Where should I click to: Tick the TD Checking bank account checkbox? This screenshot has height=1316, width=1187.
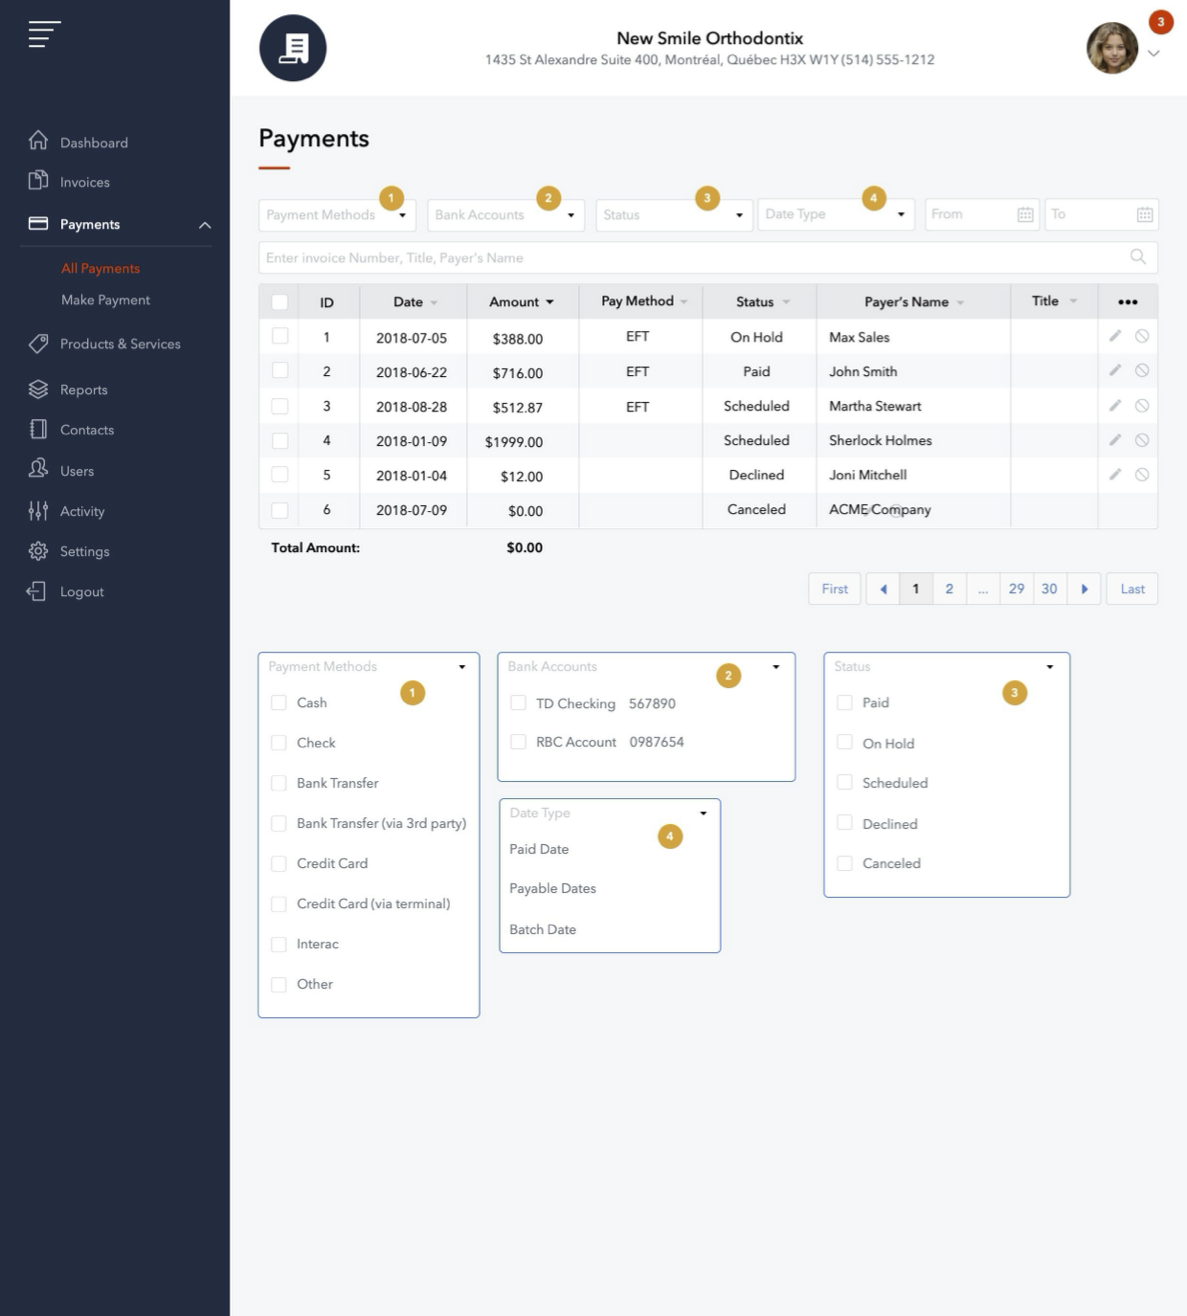click(x=518, y=703)
